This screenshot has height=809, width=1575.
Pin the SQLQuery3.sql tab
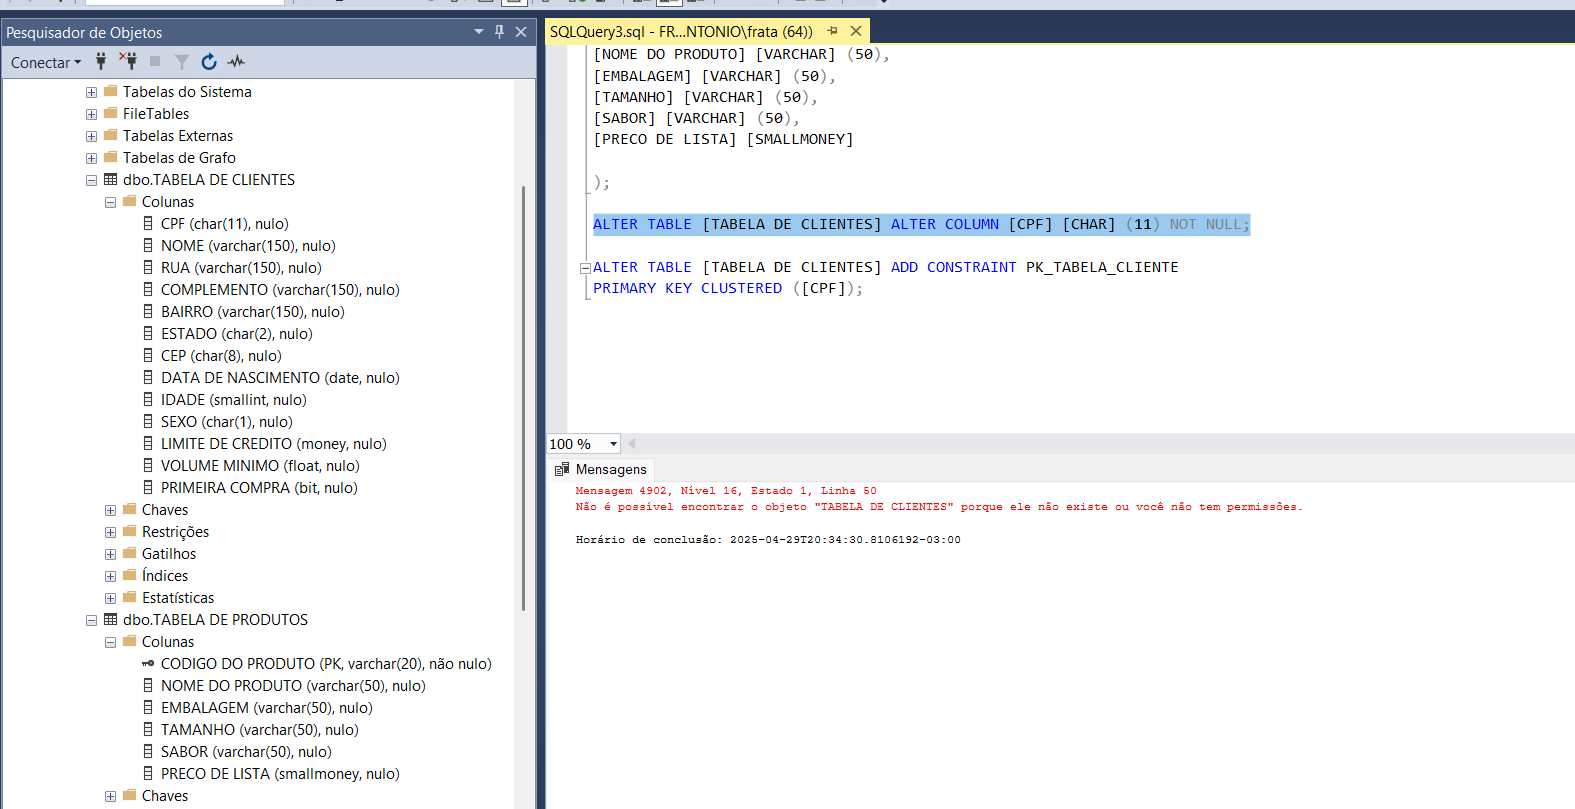click(x=832, y=31)
